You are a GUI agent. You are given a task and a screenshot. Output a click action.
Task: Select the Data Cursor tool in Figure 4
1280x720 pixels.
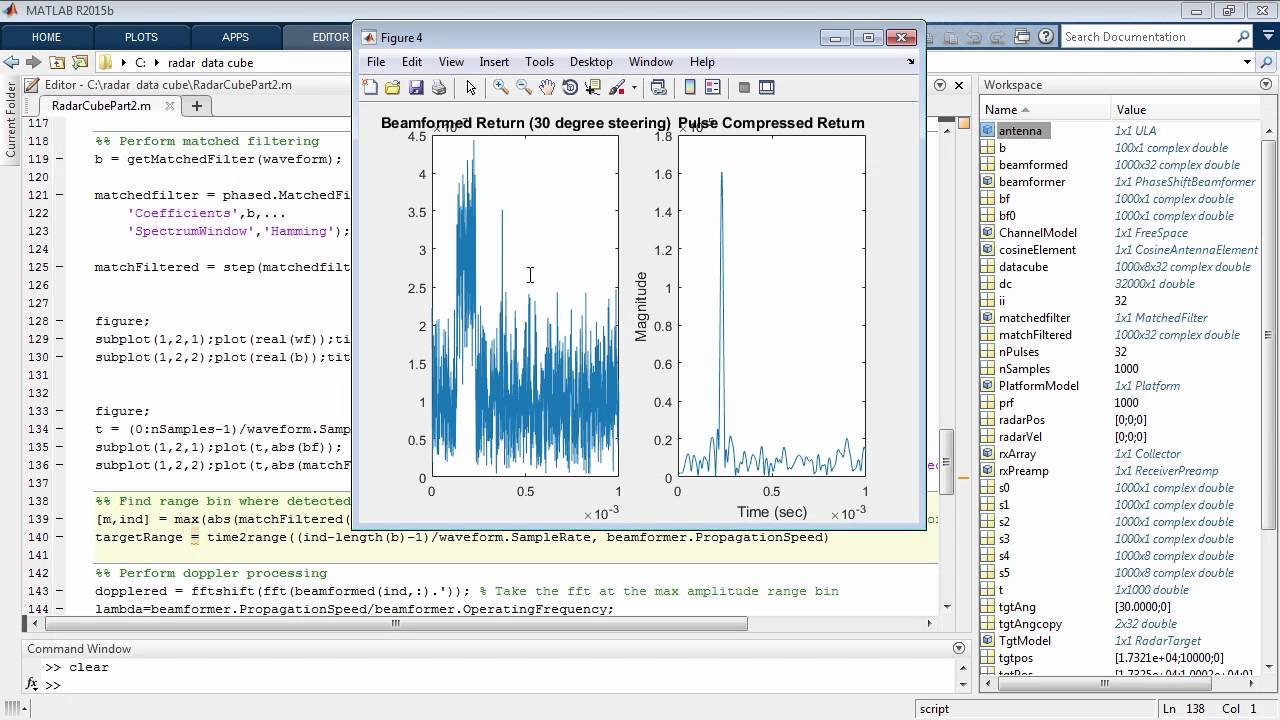coord(593,88)
